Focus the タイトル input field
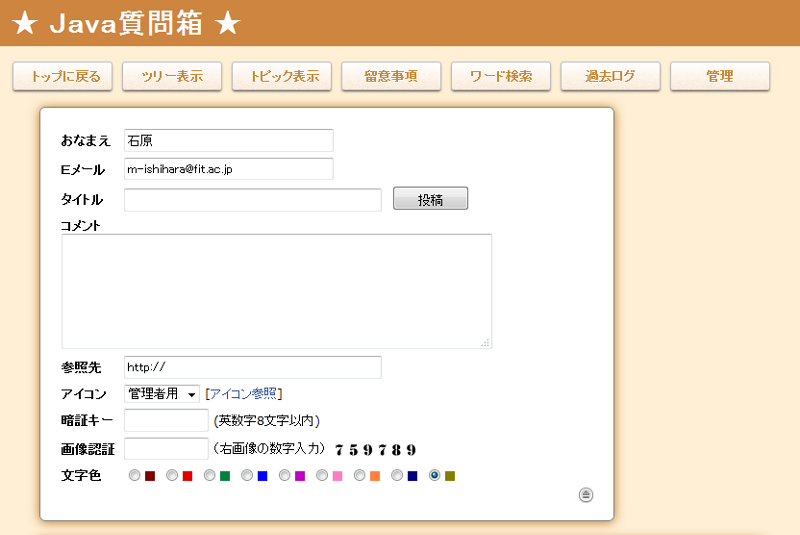The height and width of the screenshot is (535, 800). point(253,199)
